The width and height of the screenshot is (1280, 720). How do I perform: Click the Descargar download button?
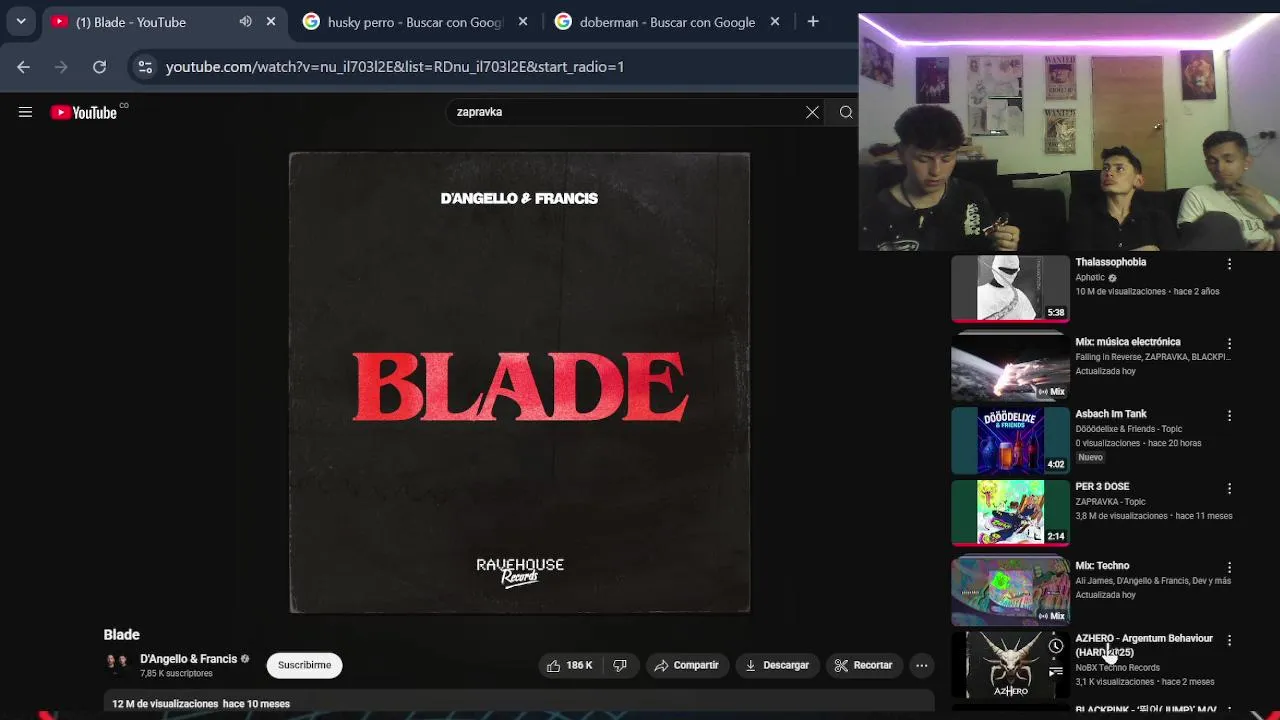click(777, 665)
